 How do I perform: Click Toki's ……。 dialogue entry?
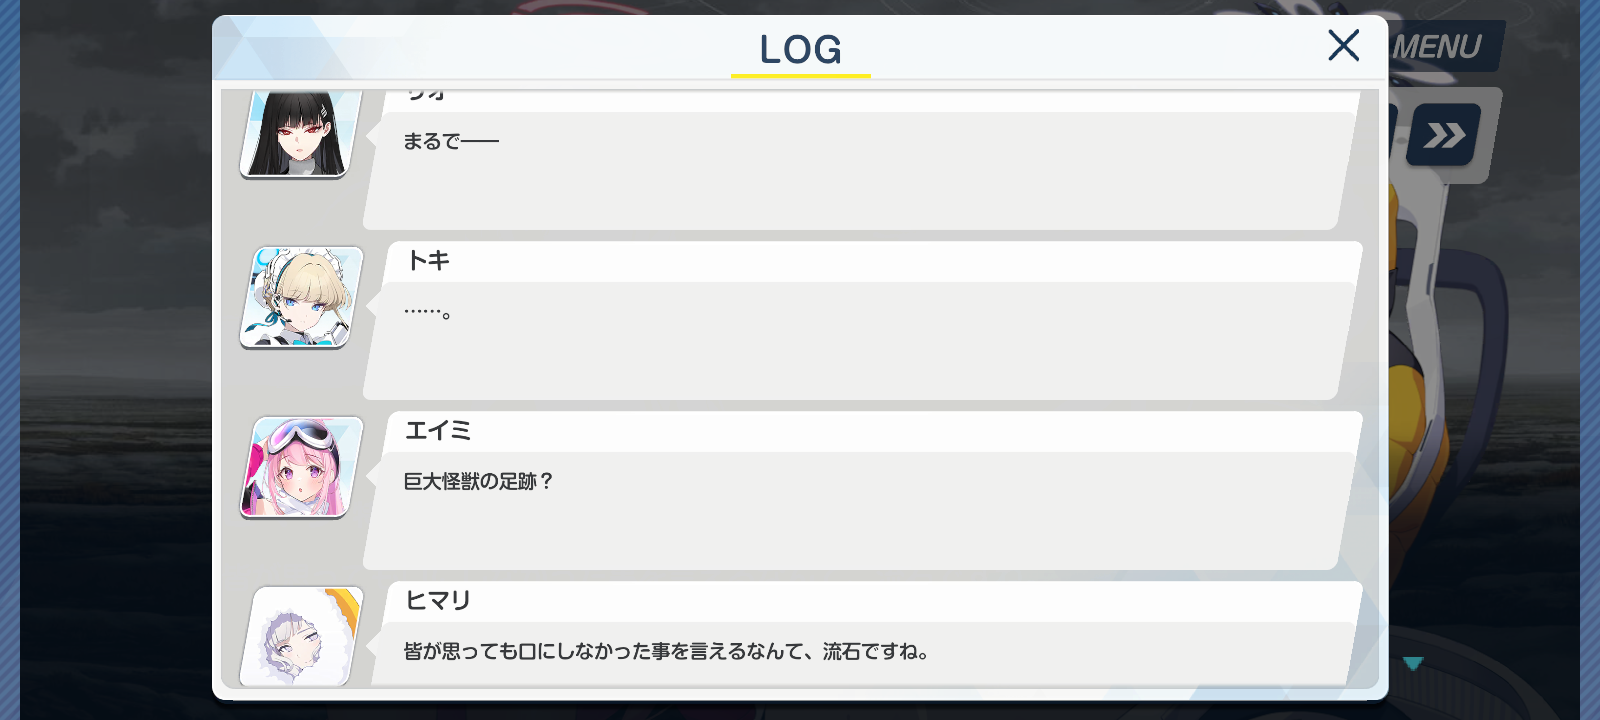tap(860, 340)
